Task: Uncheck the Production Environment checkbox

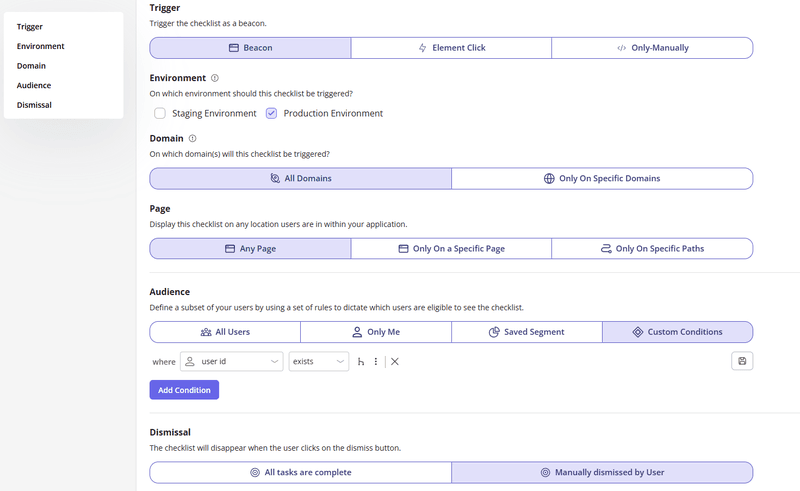Action: [x=271, y=113]
